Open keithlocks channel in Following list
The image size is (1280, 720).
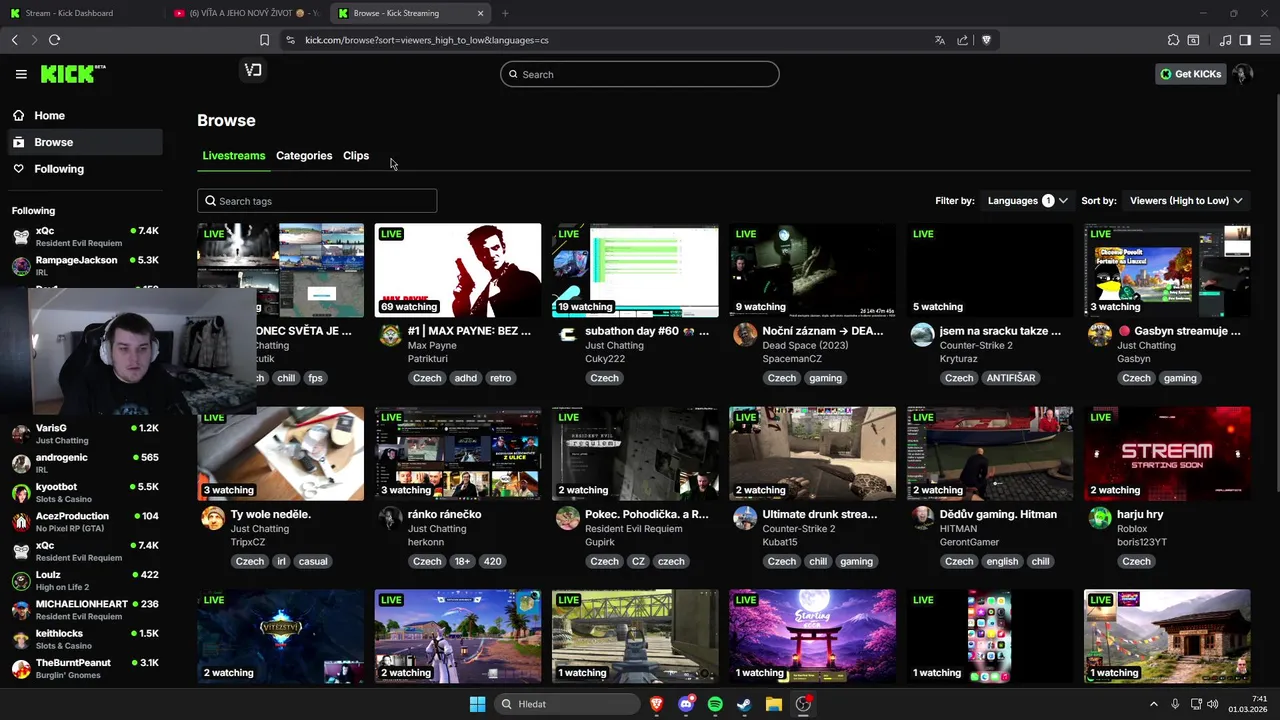click(85, 639)
